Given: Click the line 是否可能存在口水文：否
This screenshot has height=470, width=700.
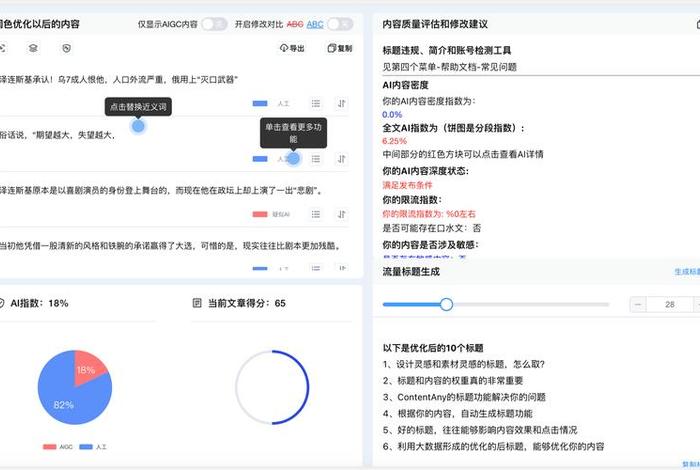Looking at the screenshot, I should pyautogui.click(x=431, y=228).
